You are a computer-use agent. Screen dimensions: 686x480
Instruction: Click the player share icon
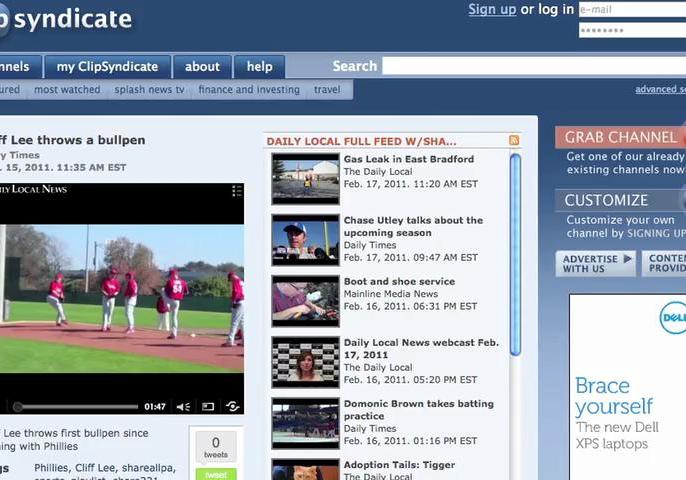point(232,407)
